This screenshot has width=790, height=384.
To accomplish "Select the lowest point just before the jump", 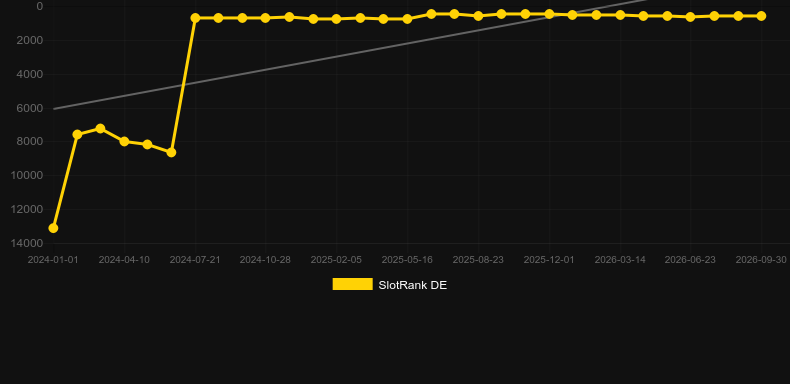I will (171, 152).
